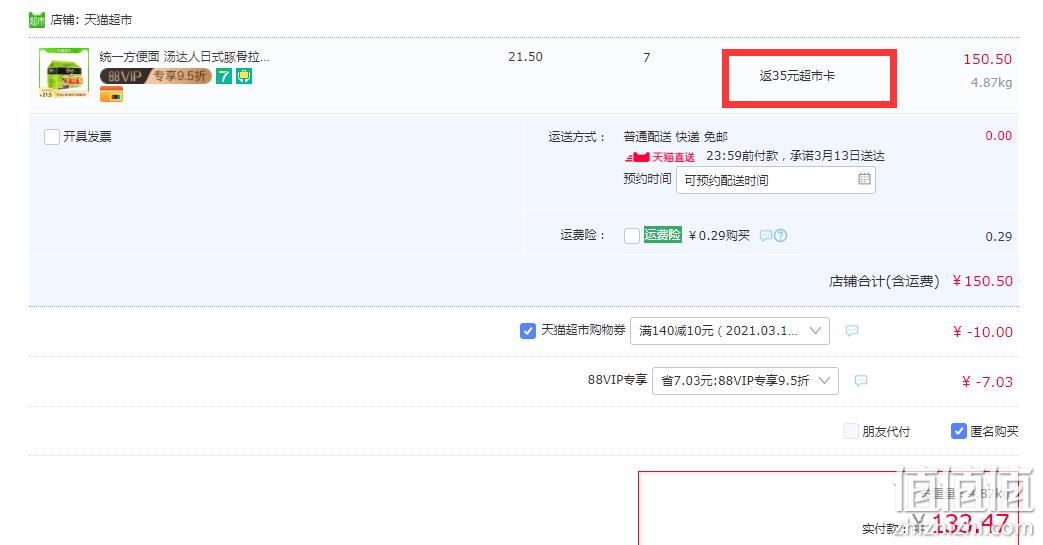
Task: Click the comment icon beside coupon dropdown
Action: [851, 331]
